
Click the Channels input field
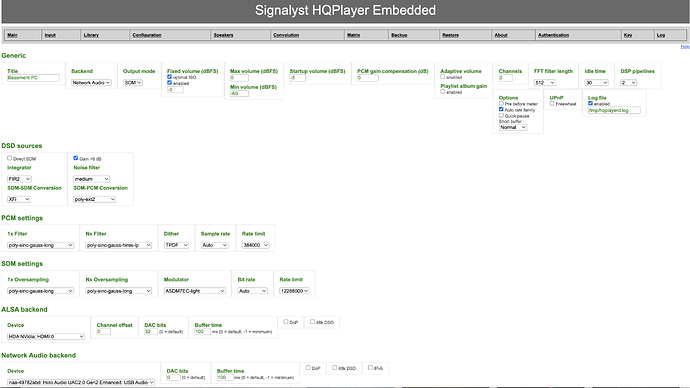(x=506, y=78)
